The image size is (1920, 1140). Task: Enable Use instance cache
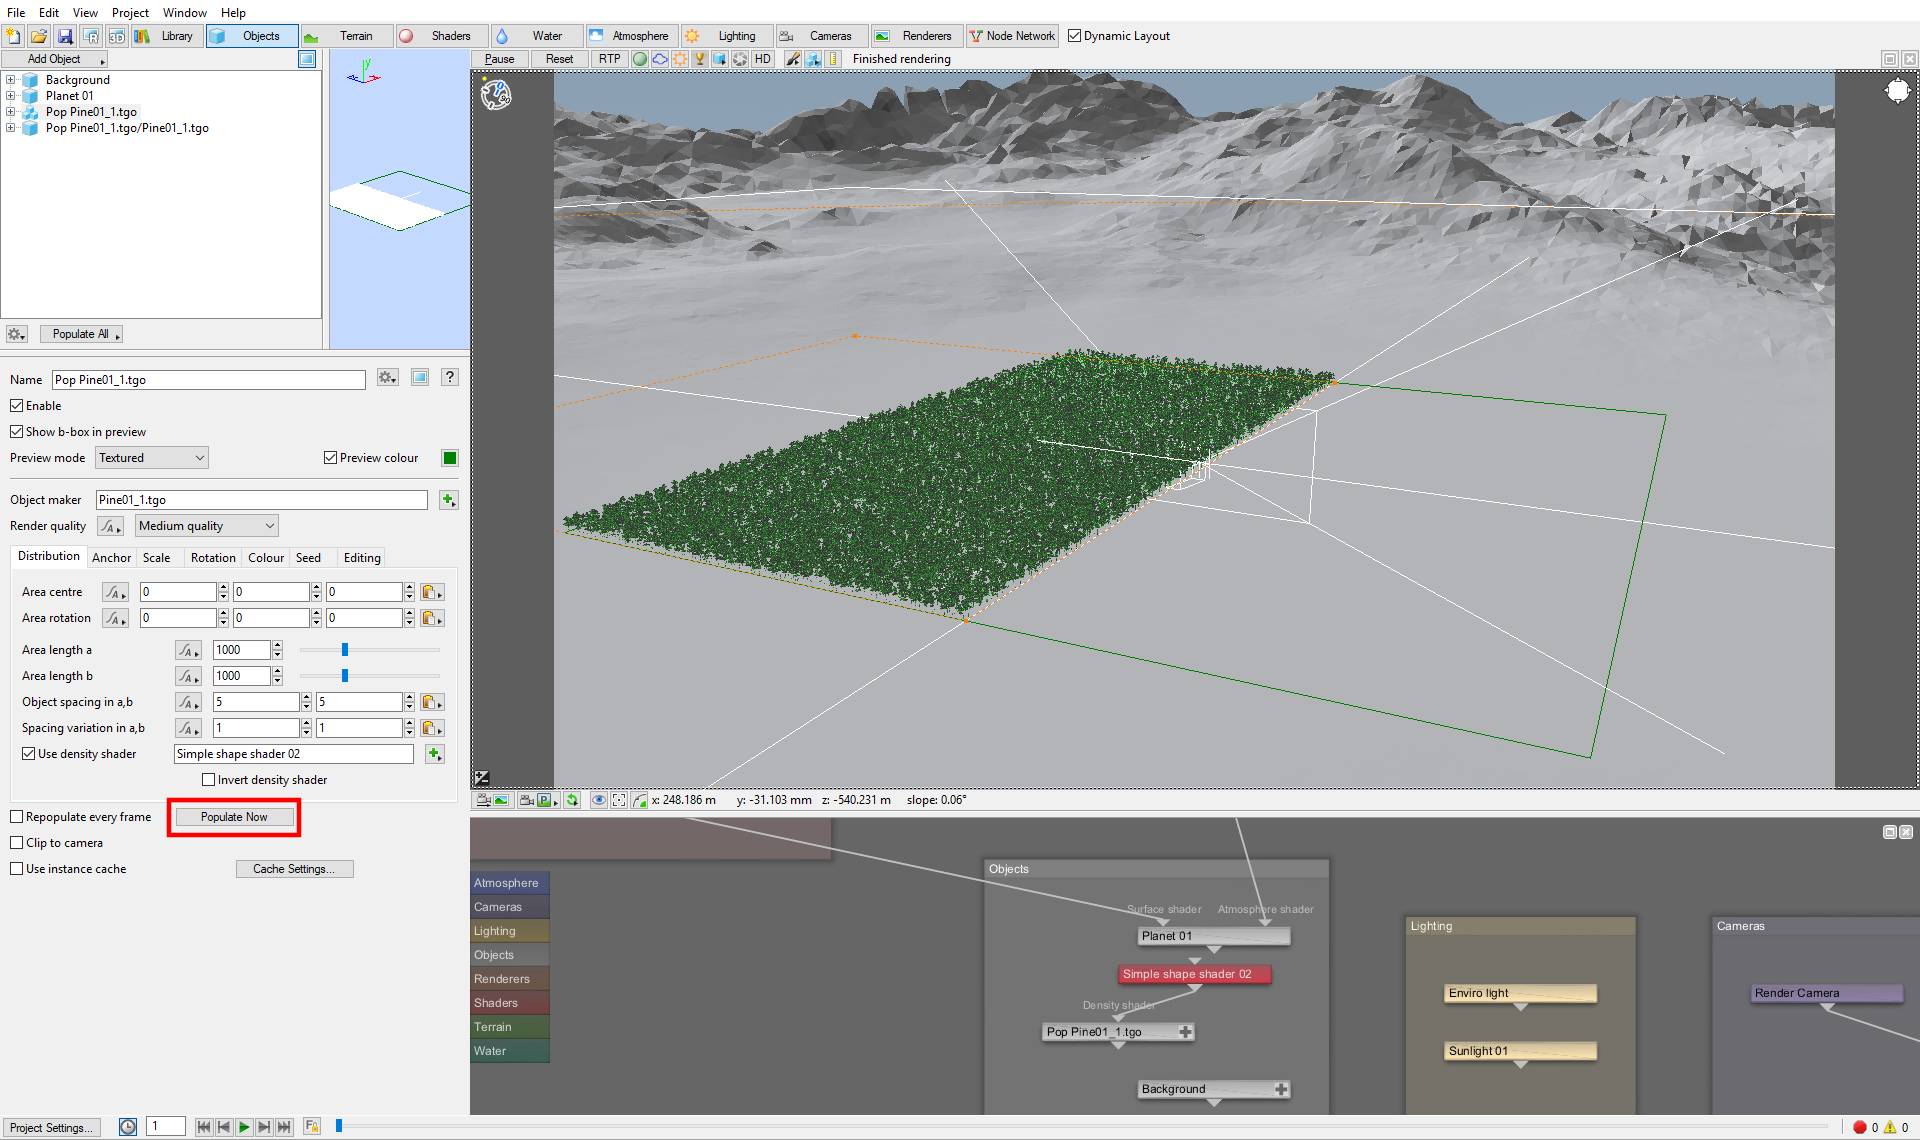pos(17,869)
